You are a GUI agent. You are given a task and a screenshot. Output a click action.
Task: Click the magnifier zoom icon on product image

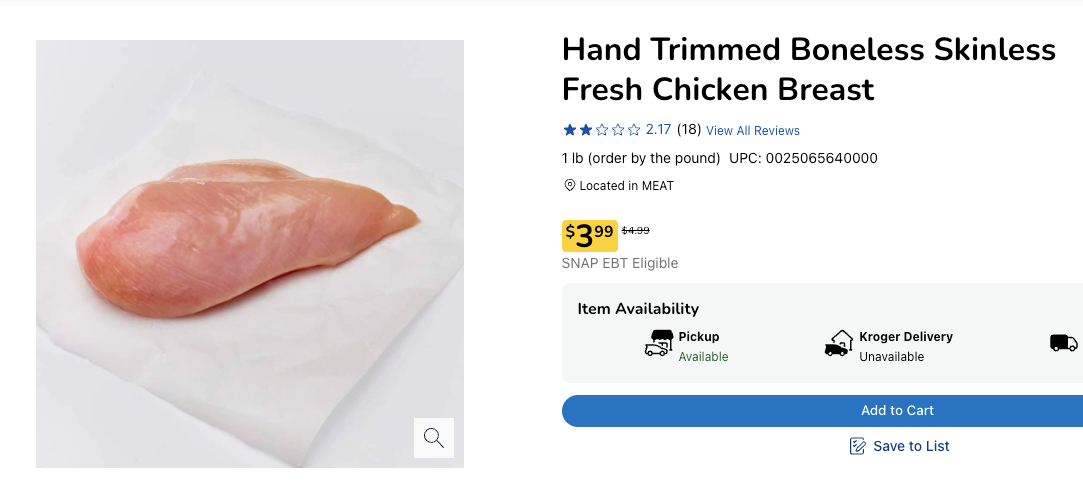[x=434, y=437]
